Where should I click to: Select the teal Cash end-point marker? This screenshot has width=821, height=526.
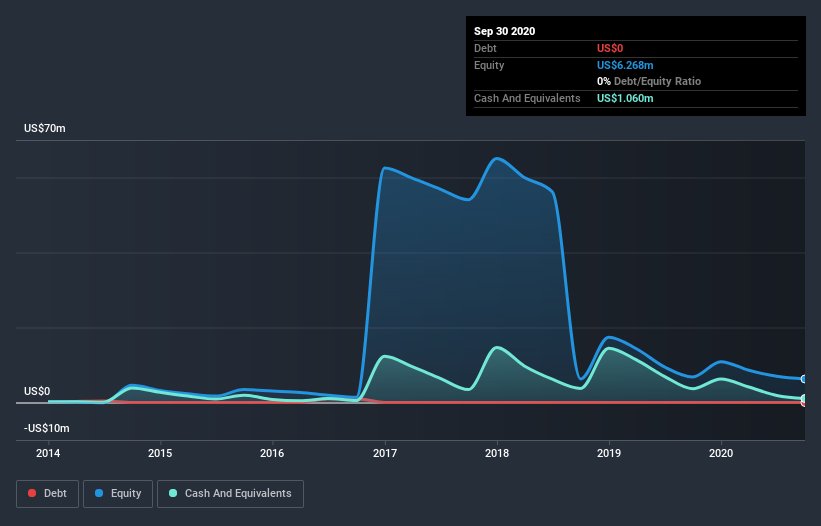pos(804,398)
